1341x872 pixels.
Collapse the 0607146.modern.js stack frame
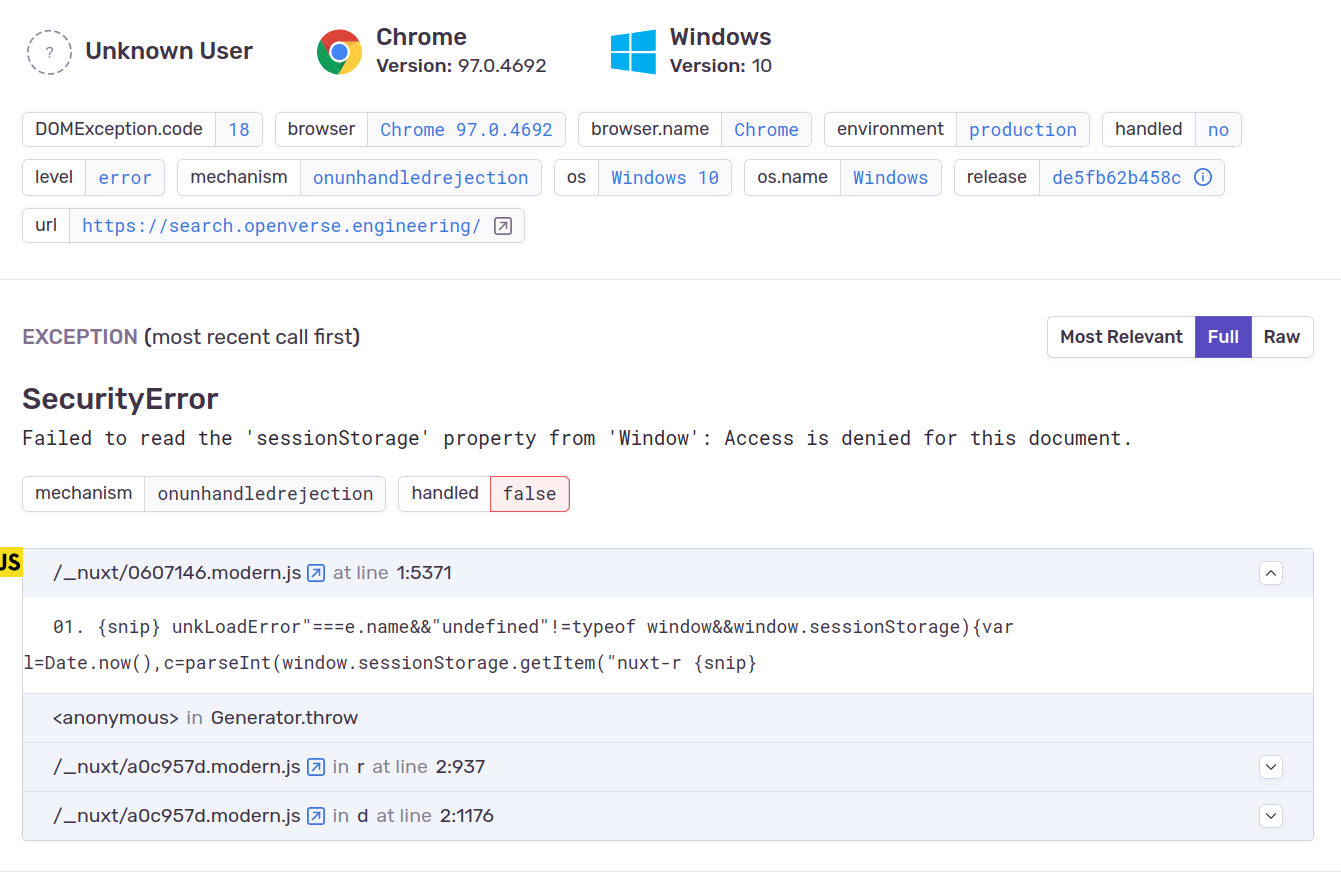(1270, 573)
